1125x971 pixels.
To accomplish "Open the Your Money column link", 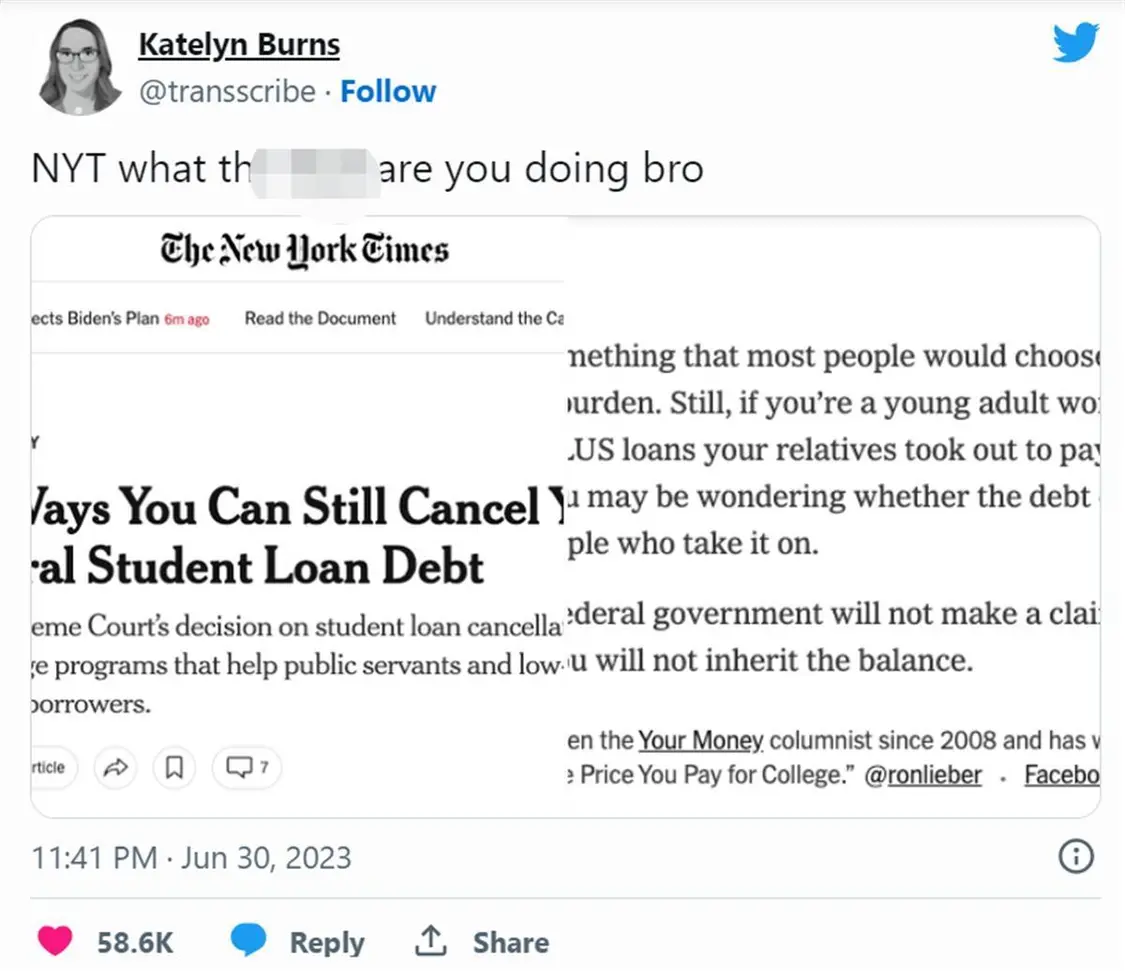I will (700, 740).
